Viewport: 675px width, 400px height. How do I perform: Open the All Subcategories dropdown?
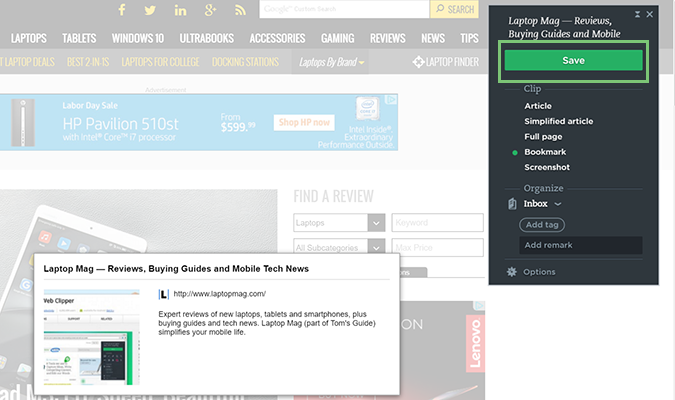pyautogui.click(x=339, y=248)
